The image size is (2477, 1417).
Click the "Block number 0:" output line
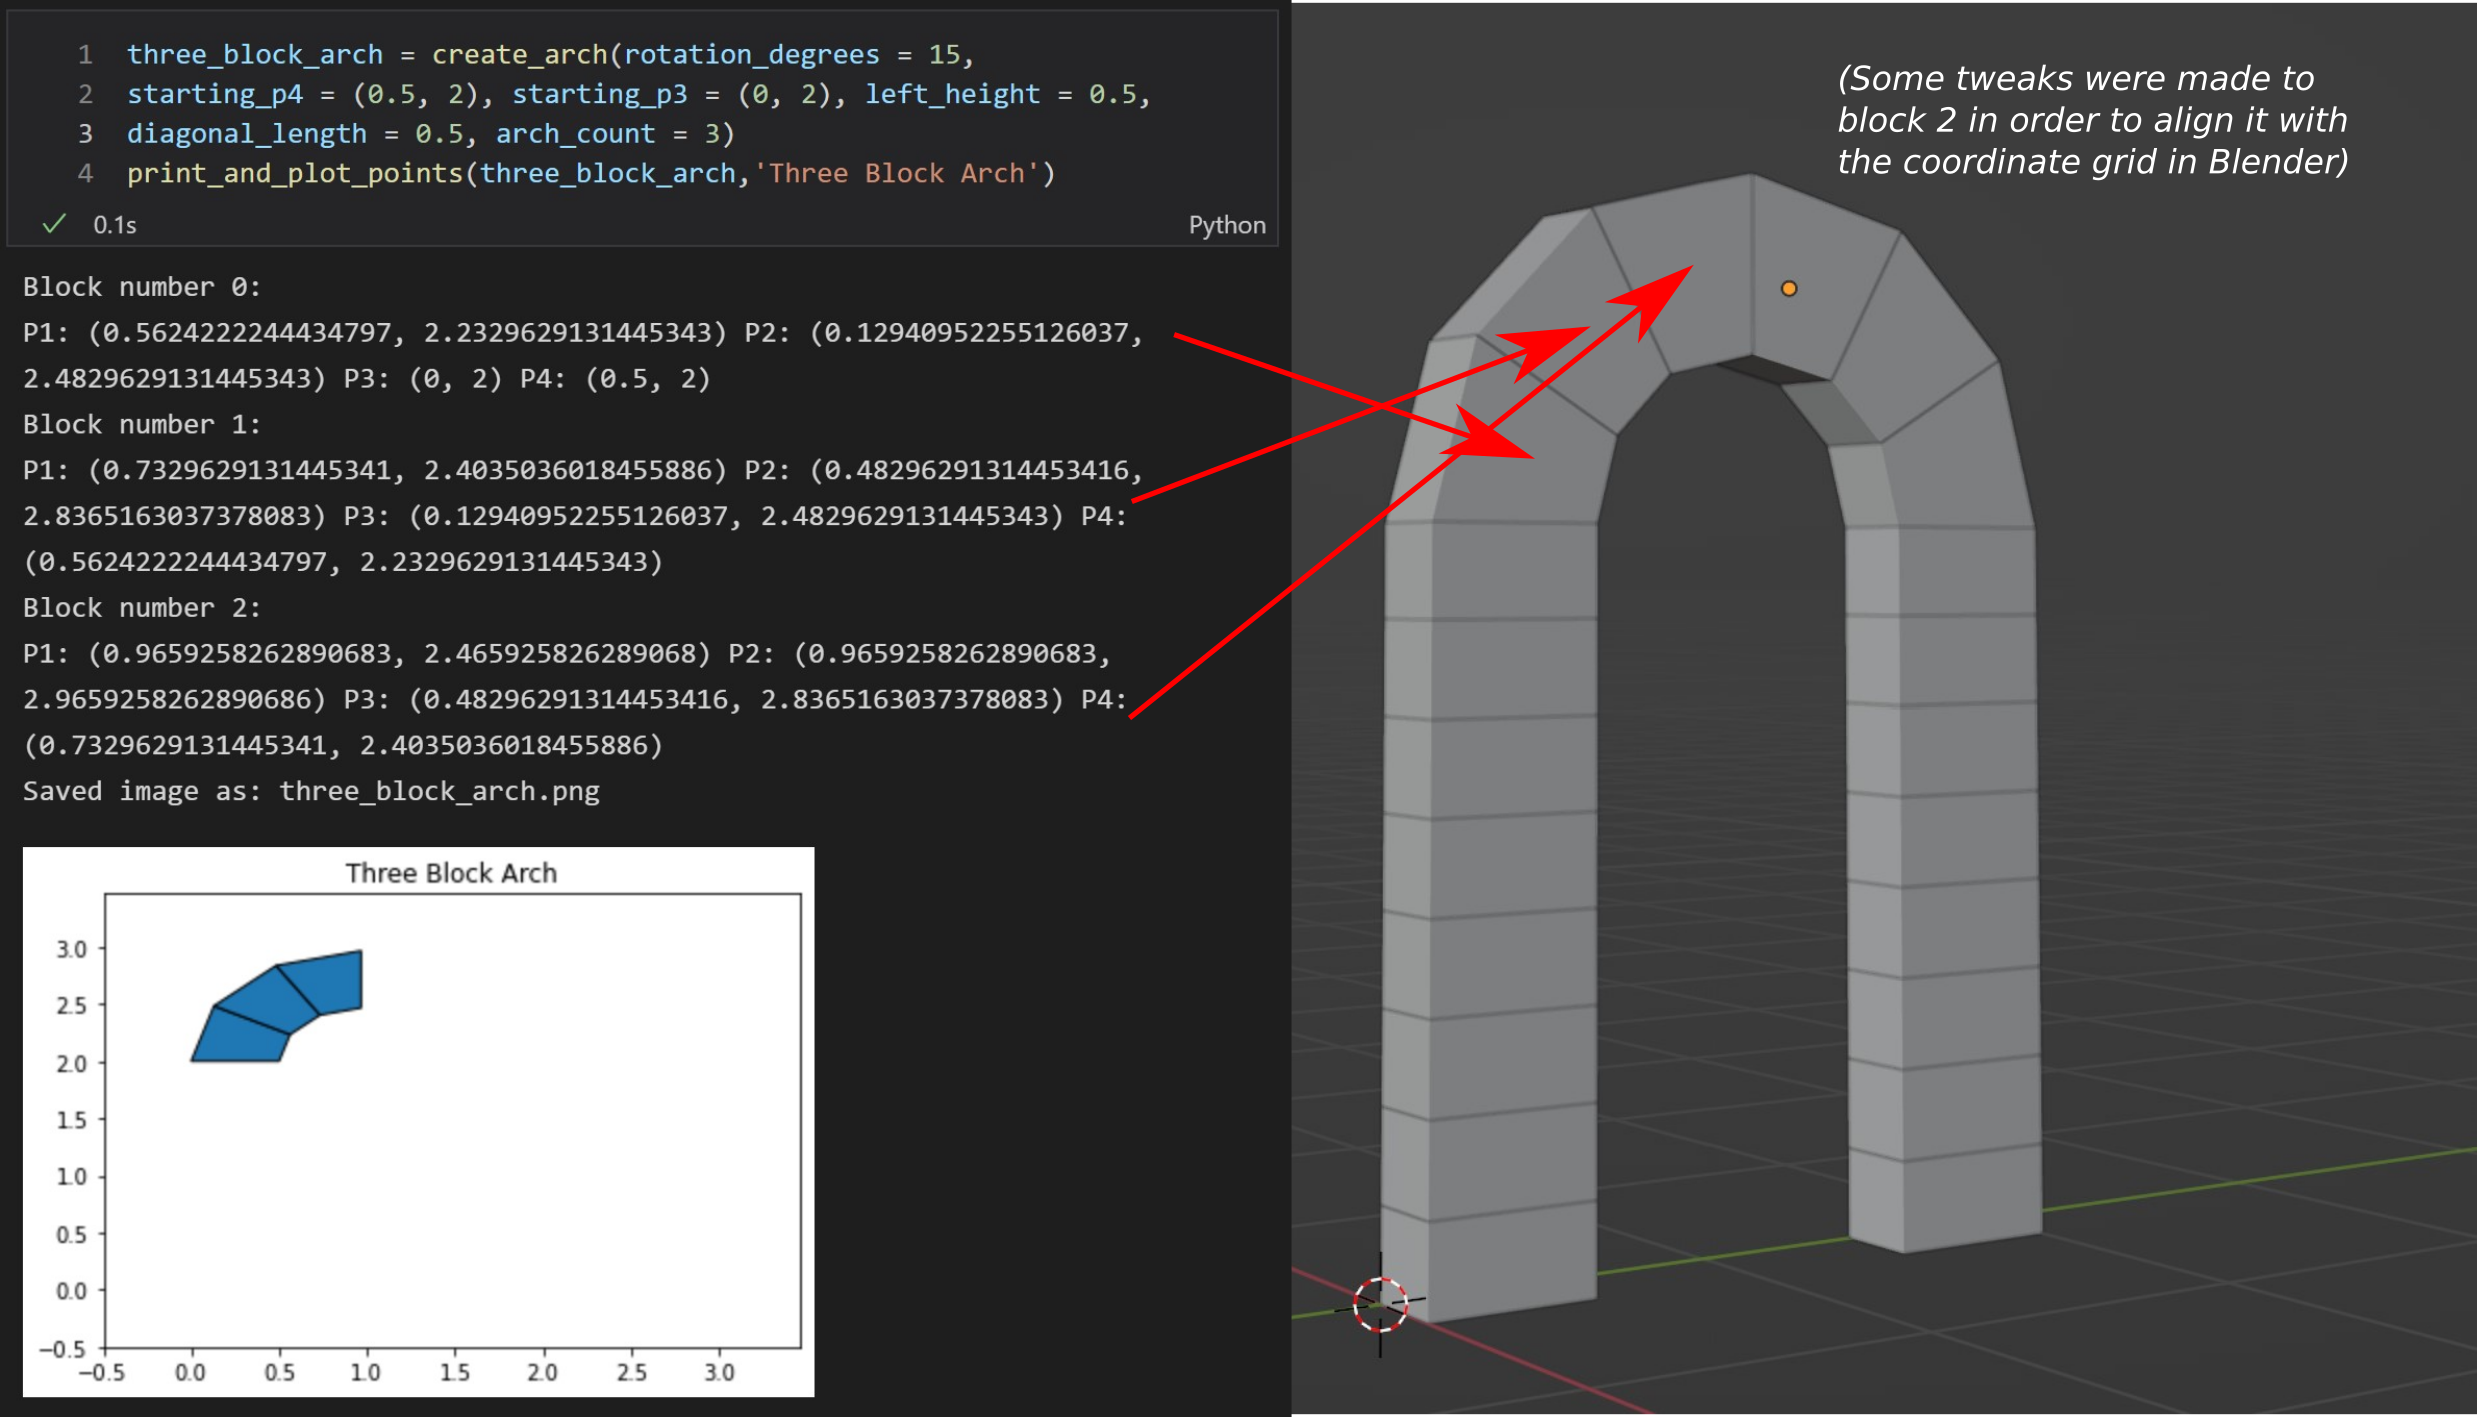[142, 287]
